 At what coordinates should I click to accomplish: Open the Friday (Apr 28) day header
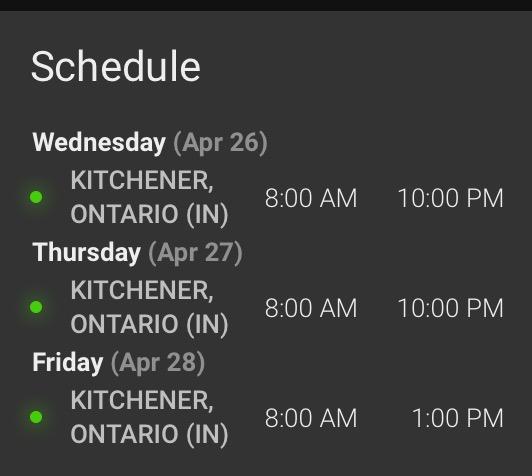(119, 363)
